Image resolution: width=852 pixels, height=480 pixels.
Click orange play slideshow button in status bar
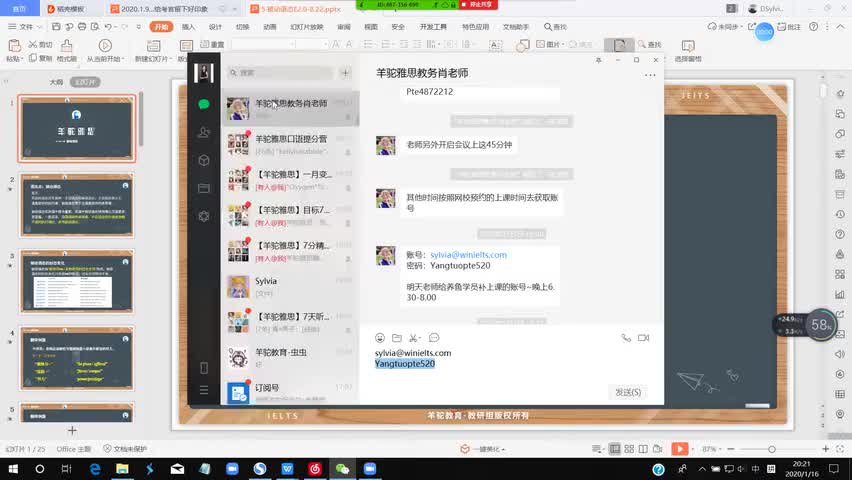point(679,448)
